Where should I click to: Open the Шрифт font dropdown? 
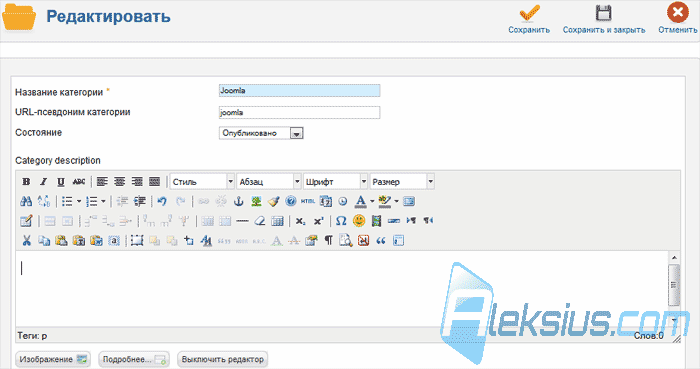pyautogui.click(x=335, y=182)
